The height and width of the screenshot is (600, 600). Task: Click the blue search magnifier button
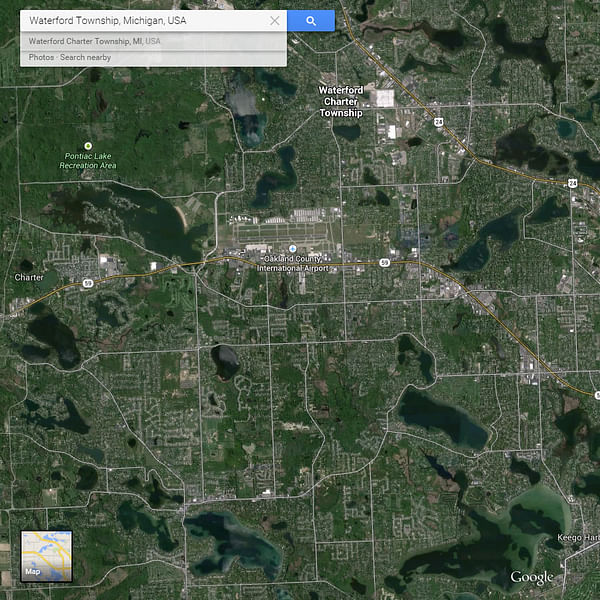(310, 20)
